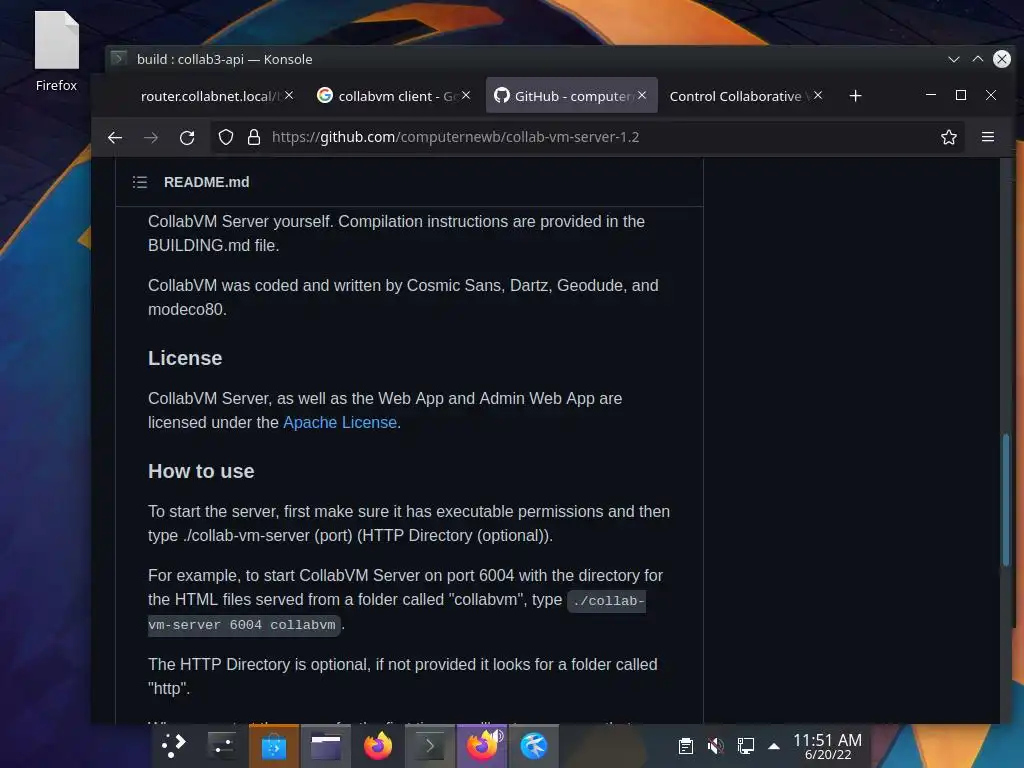Viewport: 1024px width, 768px height.
Task: Click the ./collab-vm-server code snippet
Action: [x=397, y=613]
